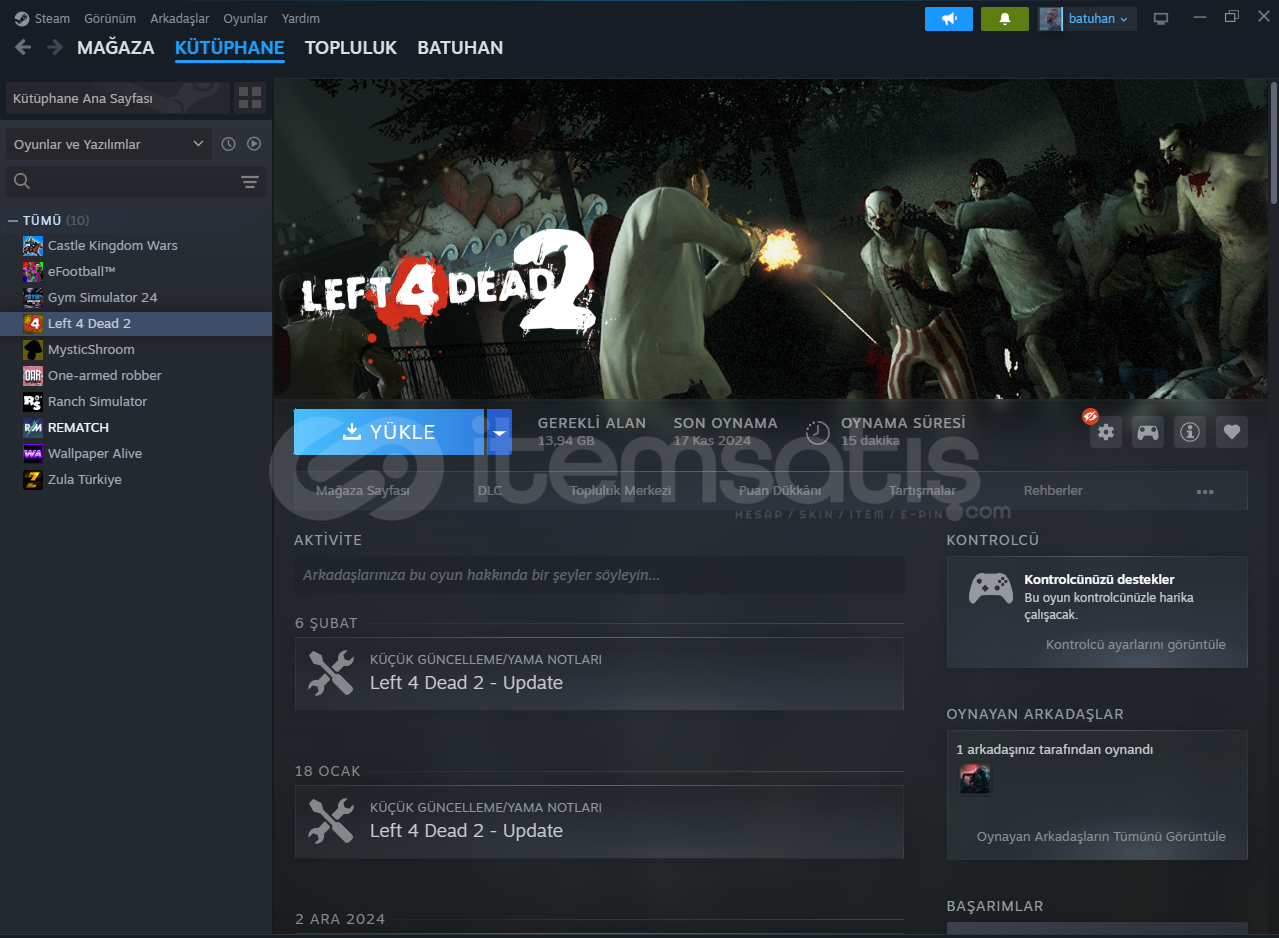Screen dimensions: 1279x938
Task: Open Topluluk Merkezi link
Action: tap(620, 491)
